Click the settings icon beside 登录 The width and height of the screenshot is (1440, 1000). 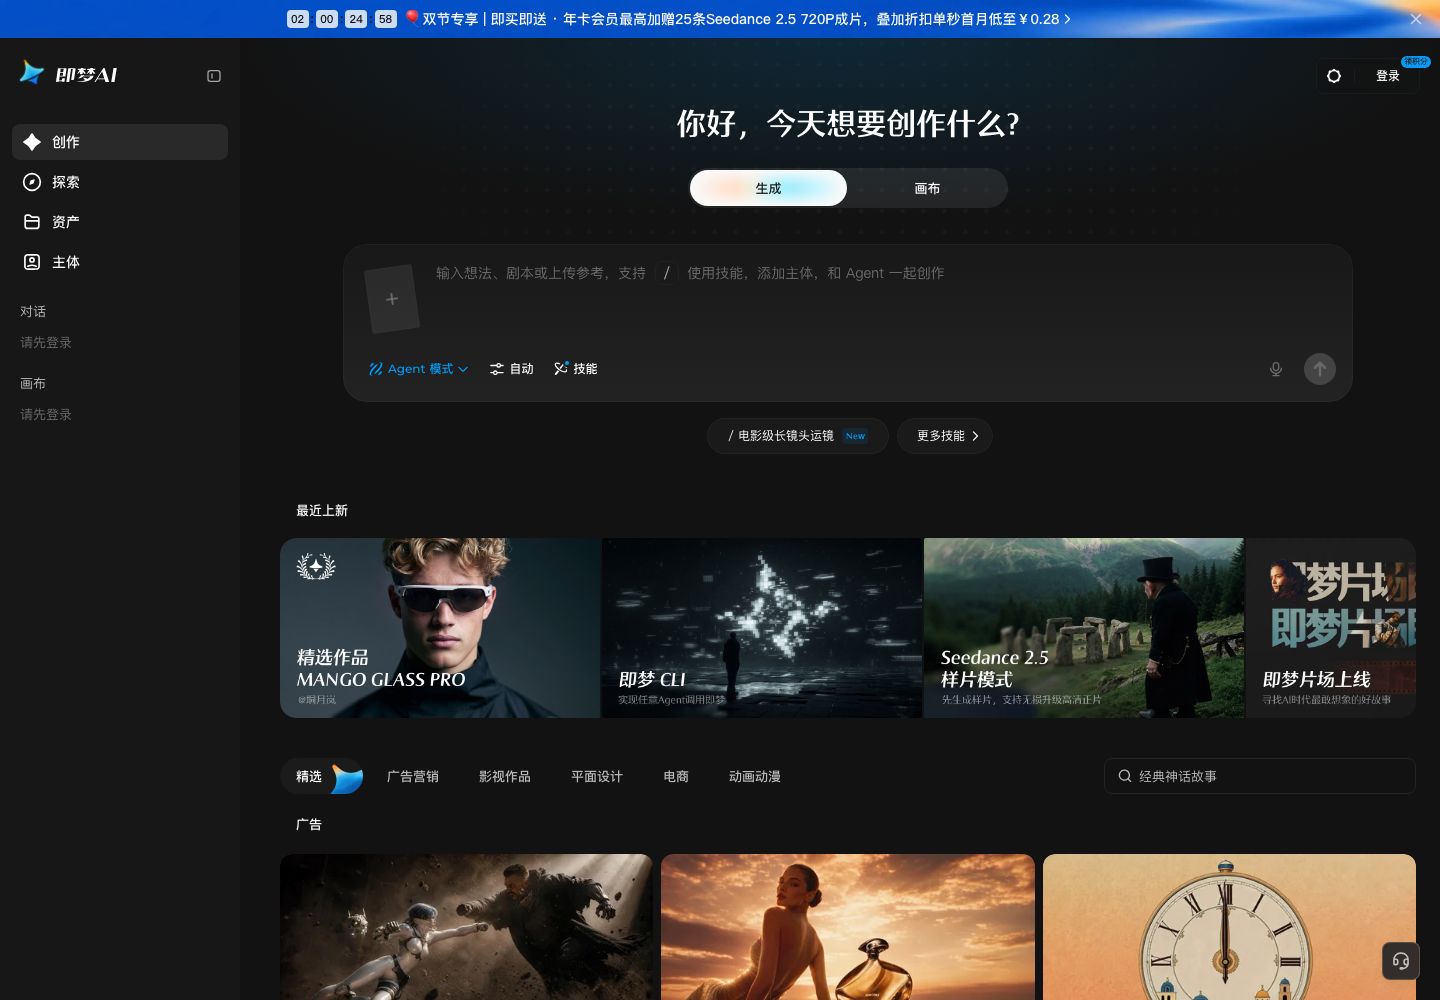(1334, 76)
